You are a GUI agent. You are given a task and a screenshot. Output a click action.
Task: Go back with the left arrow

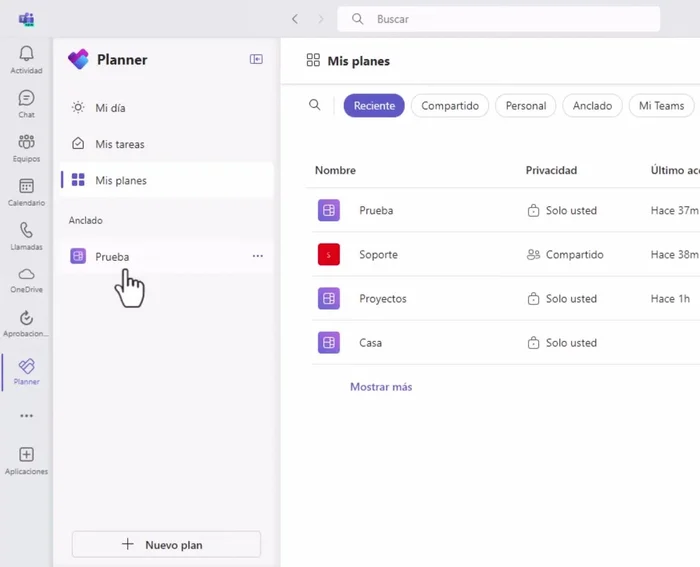pos(295,19)
